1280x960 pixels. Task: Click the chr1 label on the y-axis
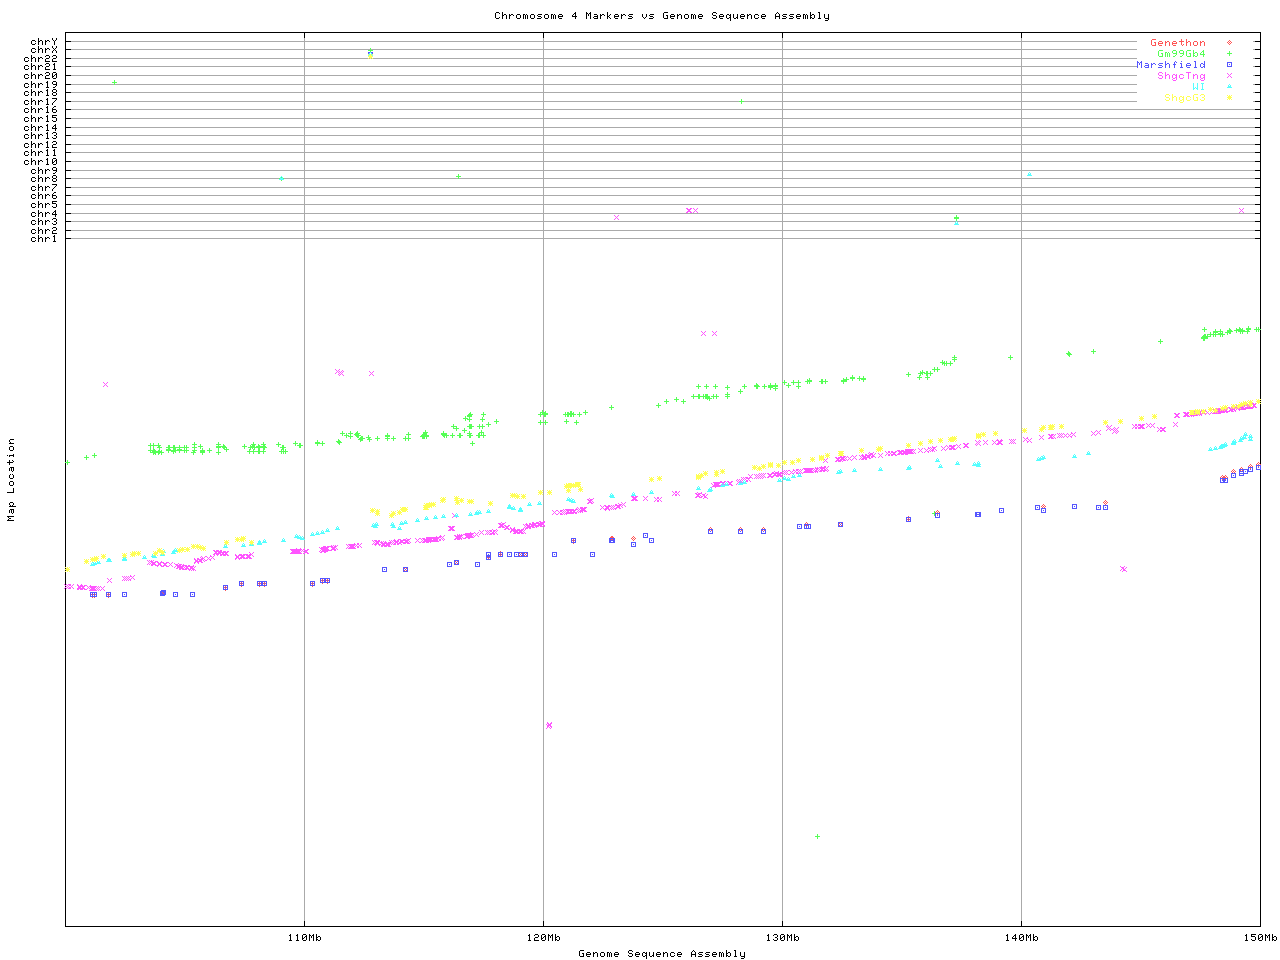(43, 238)
